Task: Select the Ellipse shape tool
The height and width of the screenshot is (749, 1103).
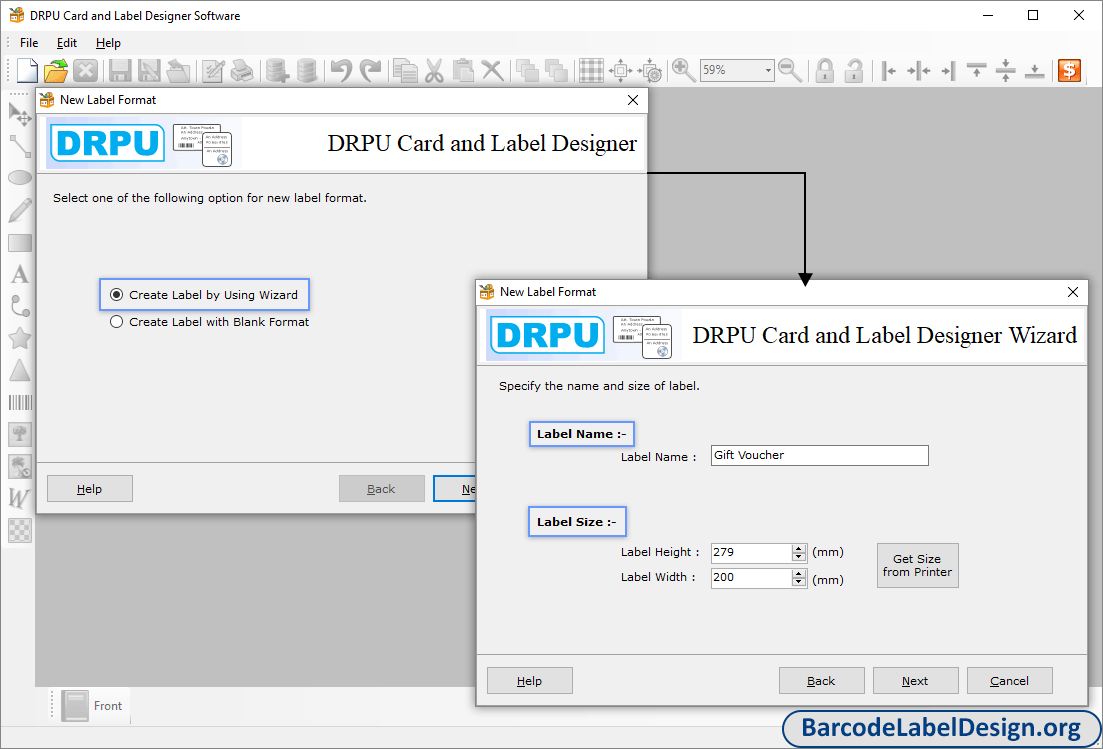Action: pos(20,177)
